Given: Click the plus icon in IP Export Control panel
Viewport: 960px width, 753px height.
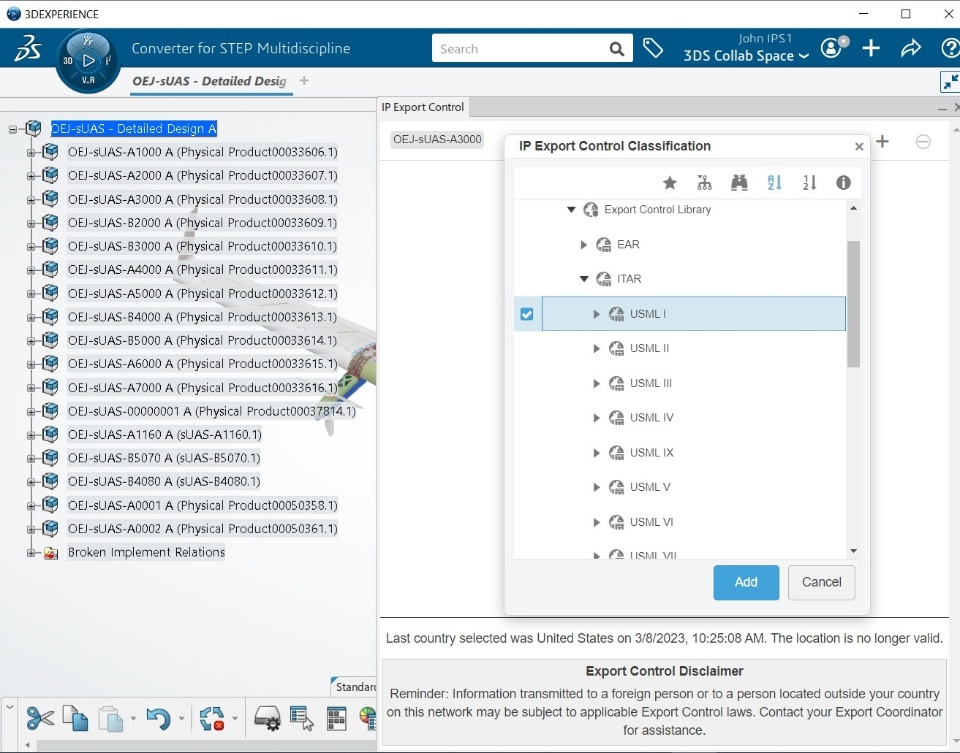Looking at the screenshot, I should click(x=882, y=141).
